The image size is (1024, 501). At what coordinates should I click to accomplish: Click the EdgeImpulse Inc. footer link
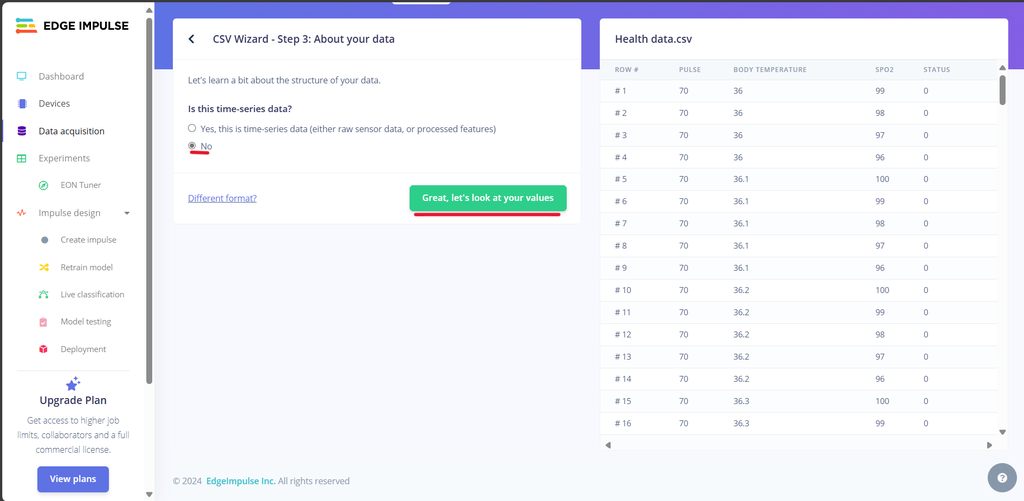240,481
